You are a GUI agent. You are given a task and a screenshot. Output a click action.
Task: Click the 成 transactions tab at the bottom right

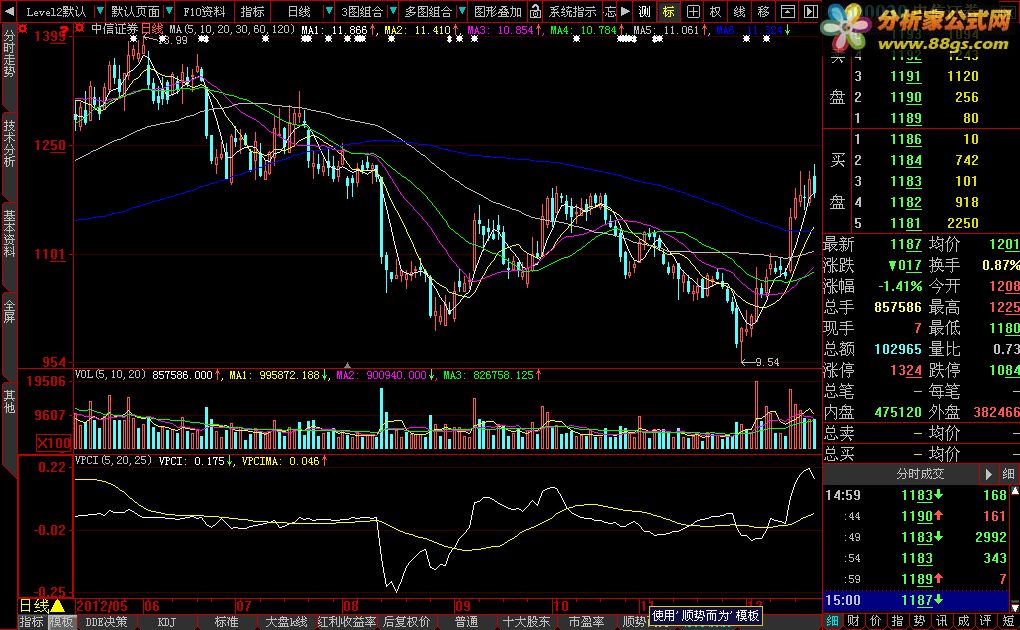pos(963,621)
